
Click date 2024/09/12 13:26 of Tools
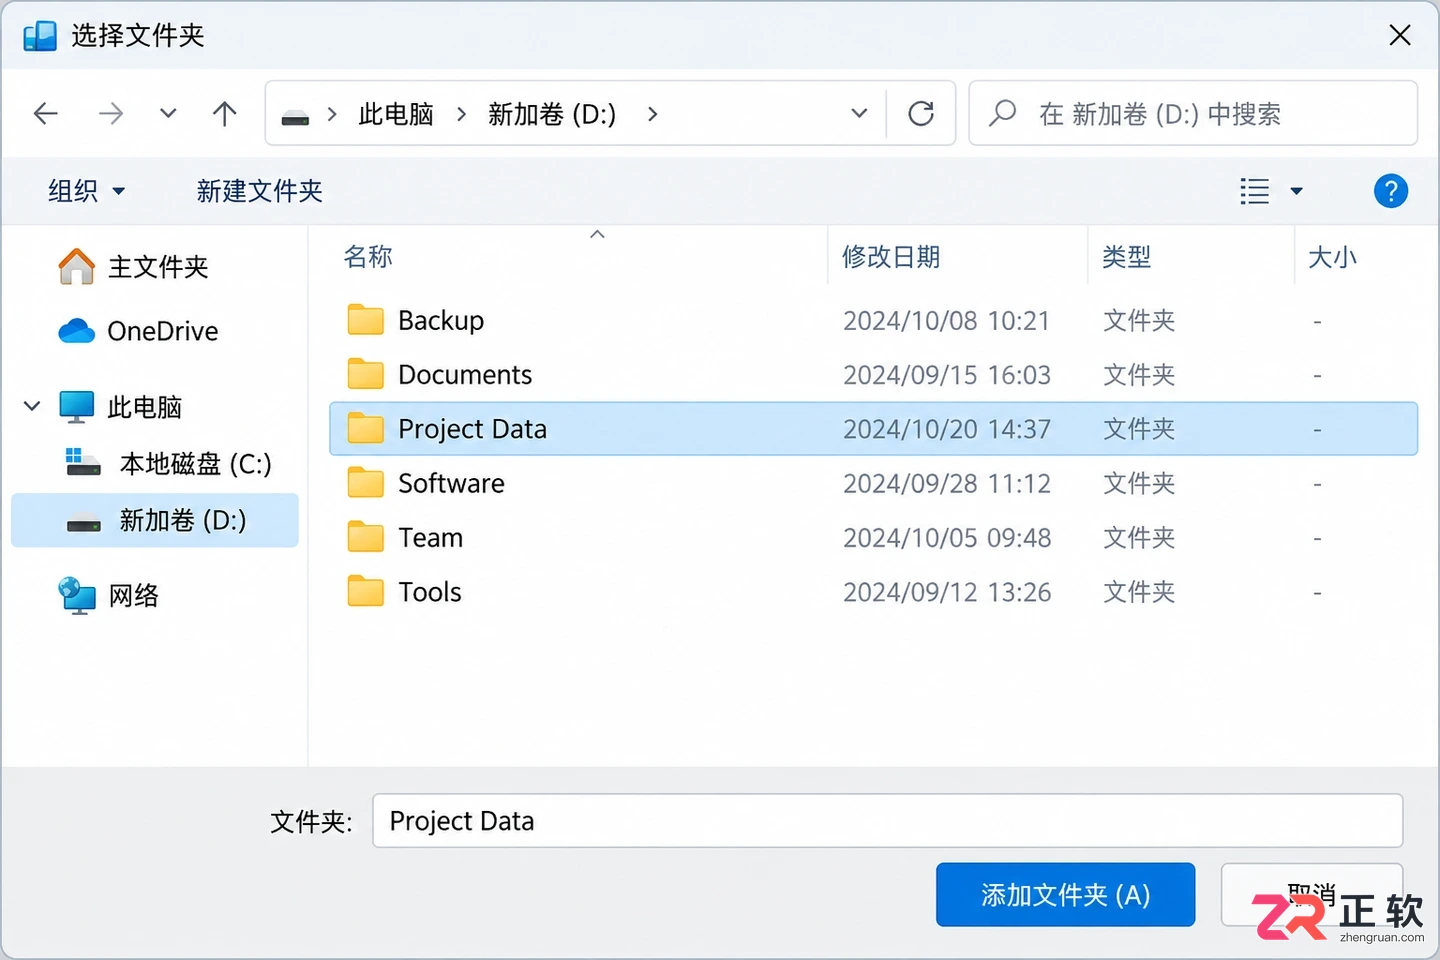[947, 592]
